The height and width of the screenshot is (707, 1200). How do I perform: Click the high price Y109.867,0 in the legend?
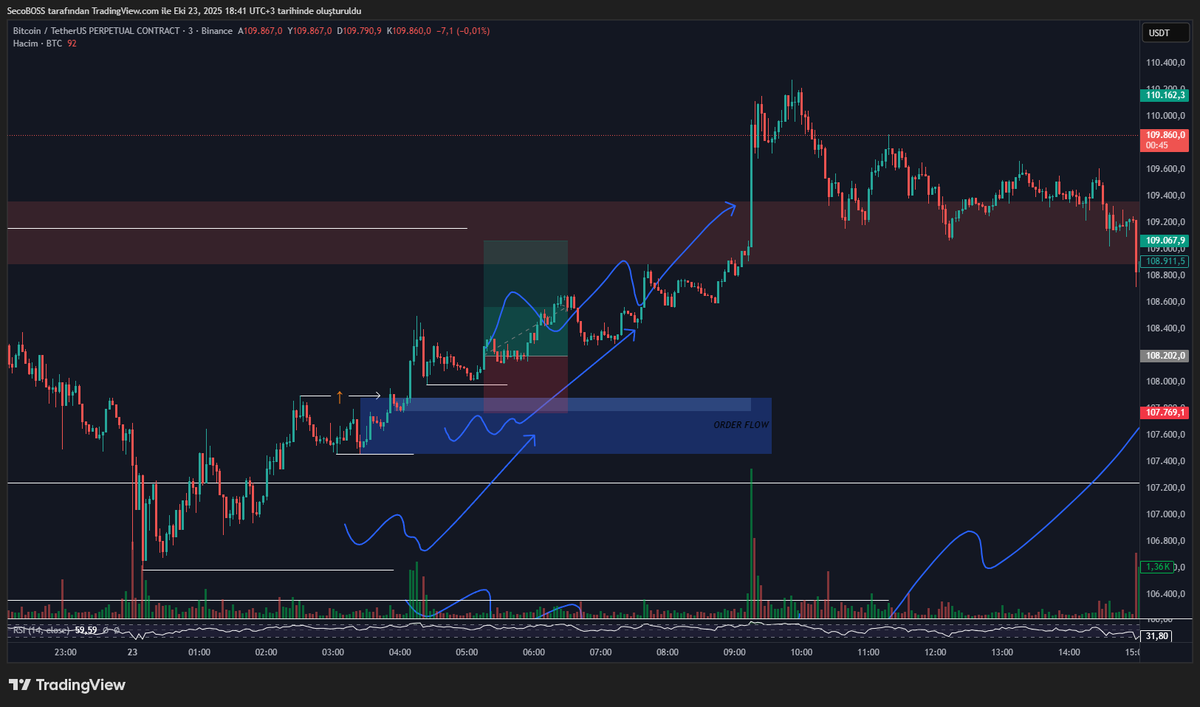310,31
